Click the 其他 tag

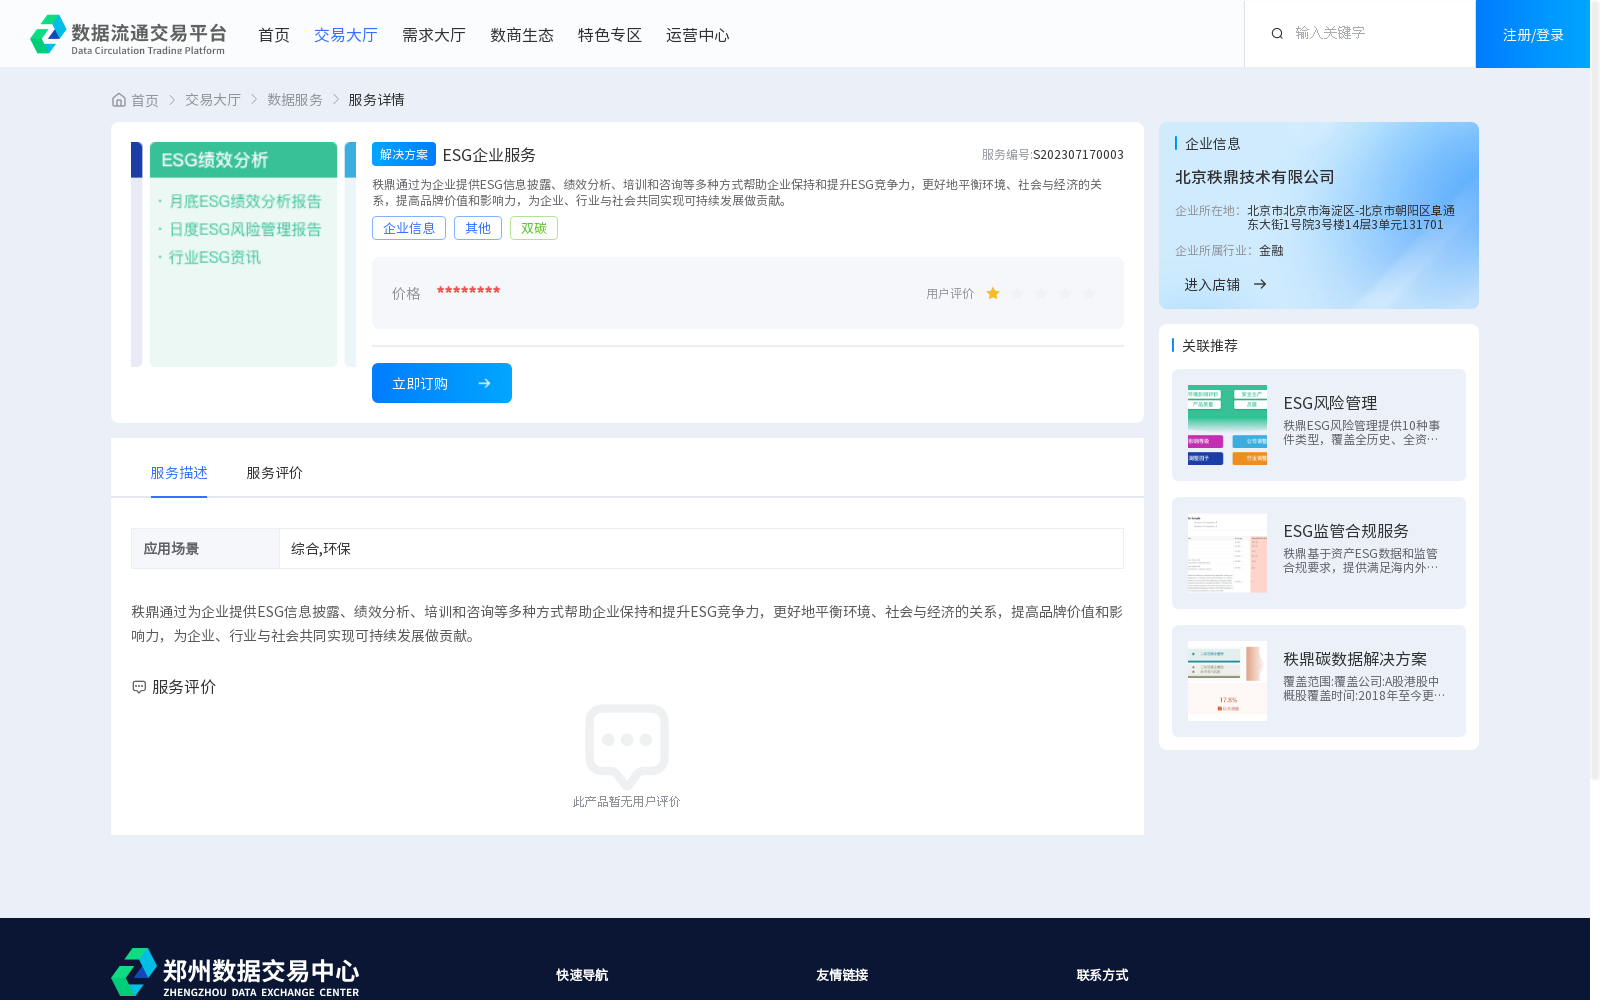tap(478, 228)
